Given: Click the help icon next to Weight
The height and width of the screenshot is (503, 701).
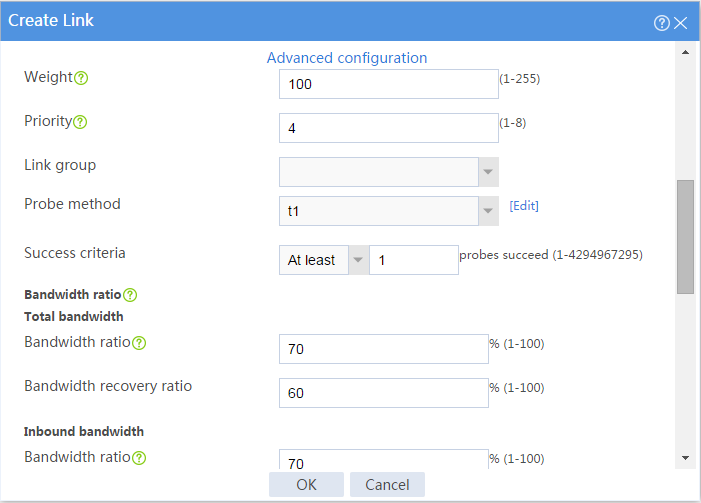Looking at the screenshot, I should click(81, 78).
